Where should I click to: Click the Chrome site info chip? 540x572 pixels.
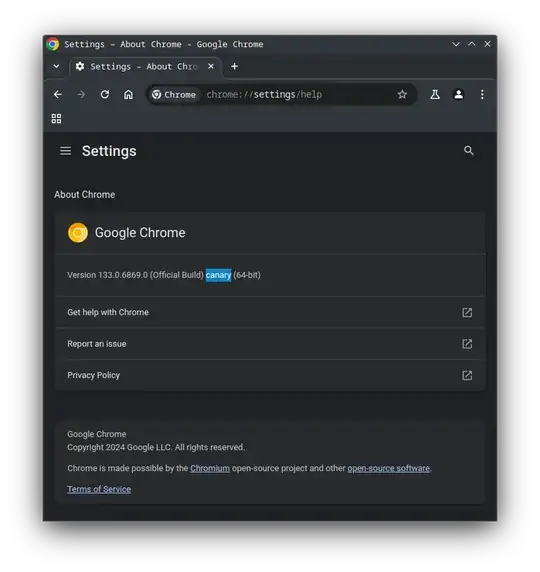click(x=174, y=95)
